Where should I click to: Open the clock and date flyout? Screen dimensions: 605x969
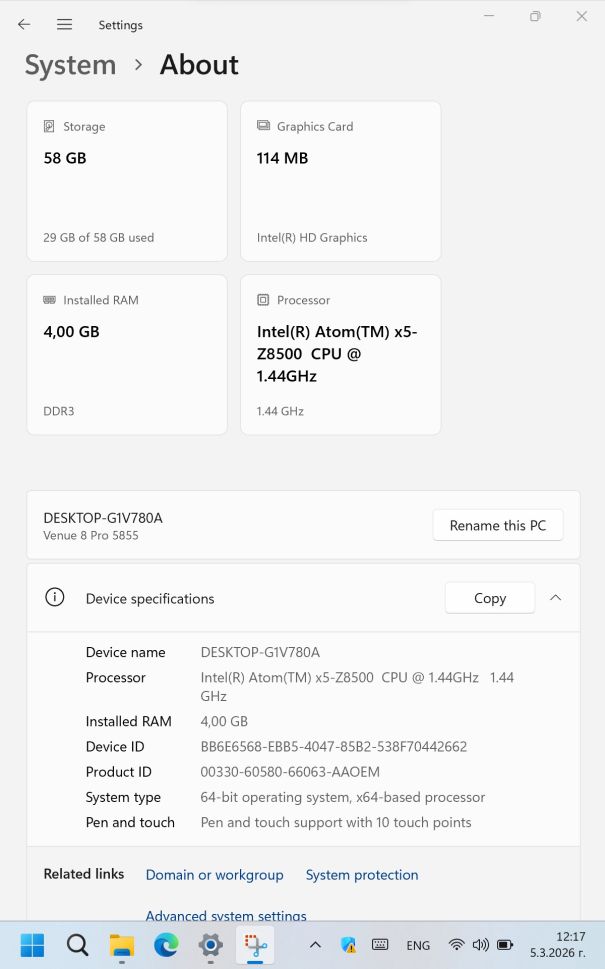point(570,945)
